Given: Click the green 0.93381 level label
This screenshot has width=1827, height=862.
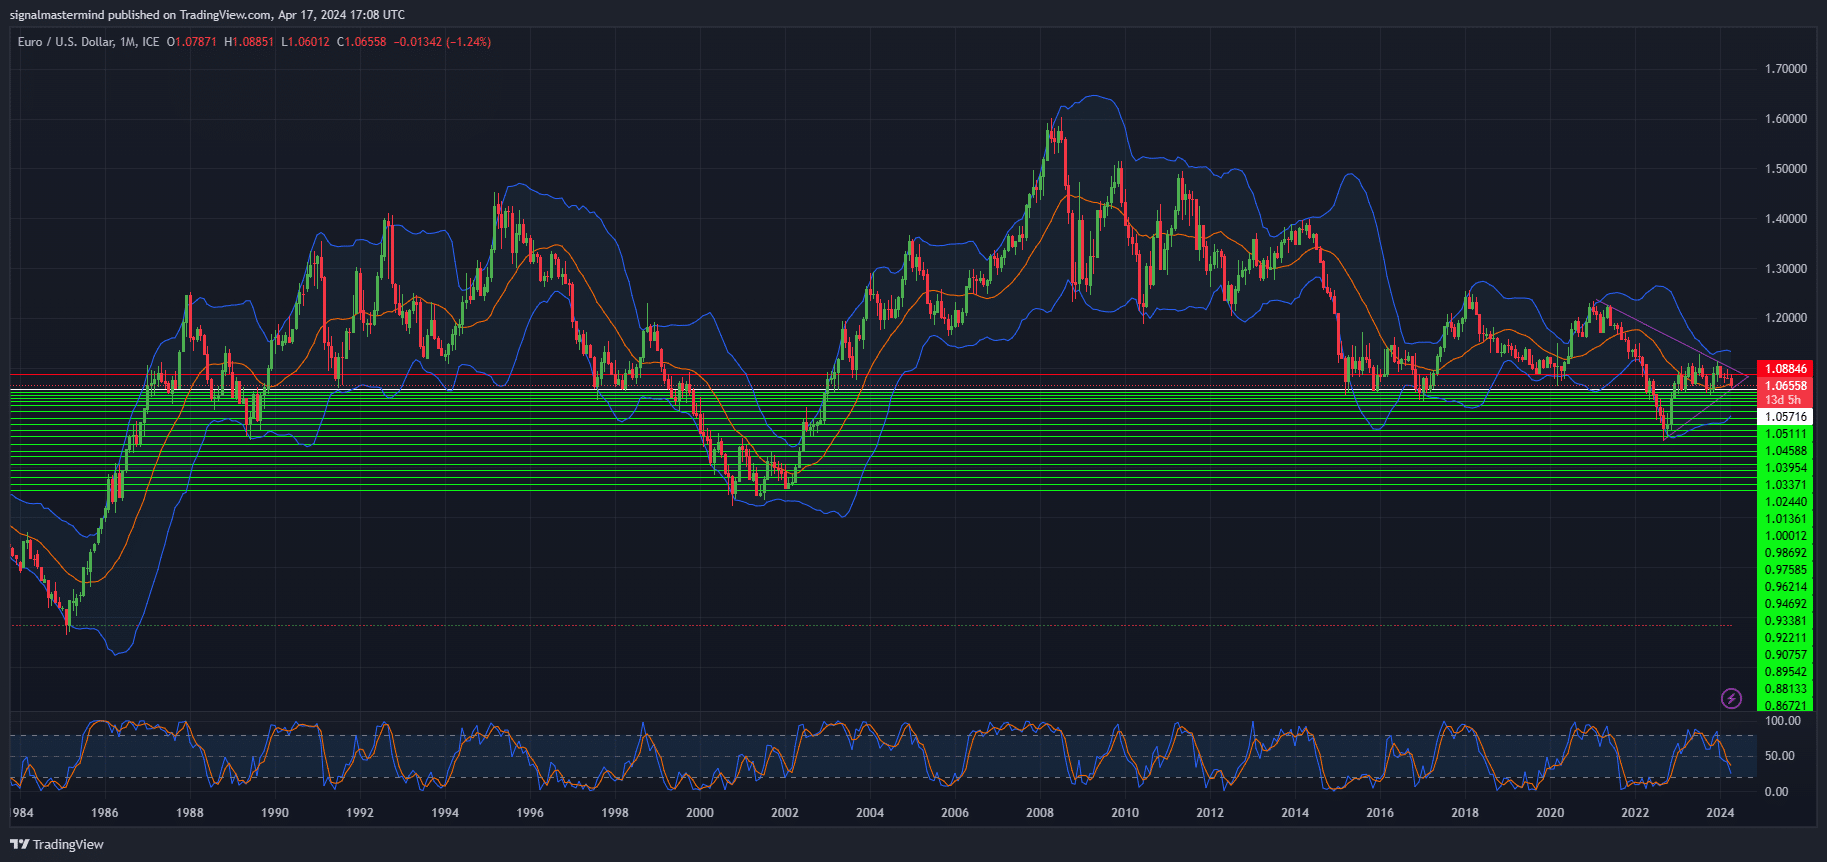Looking at the screenshot, I should 1786,621.
